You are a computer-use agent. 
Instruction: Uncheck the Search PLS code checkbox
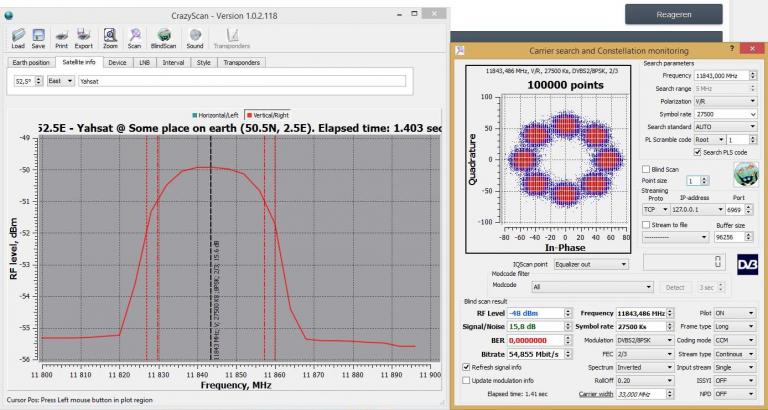697,152
